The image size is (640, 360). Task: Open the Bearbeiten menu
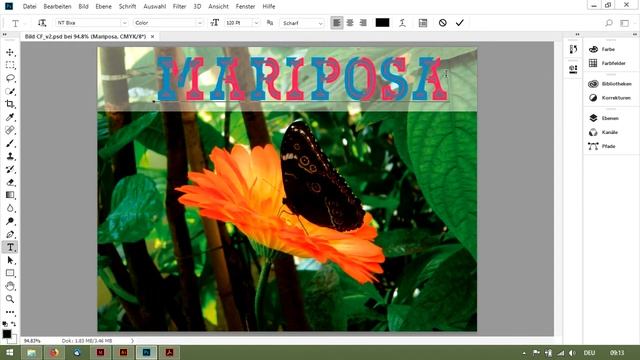click(57, 7)
